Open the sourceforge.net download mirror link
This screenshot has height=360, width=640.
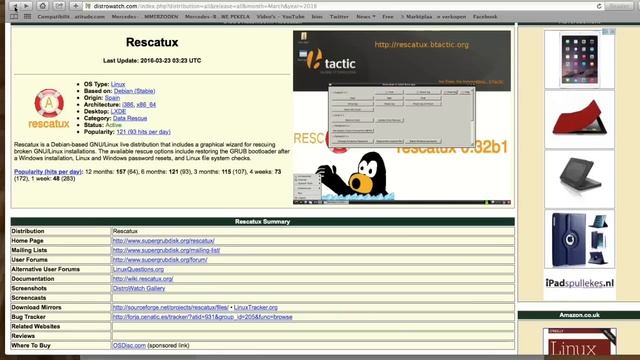point(171,307)
